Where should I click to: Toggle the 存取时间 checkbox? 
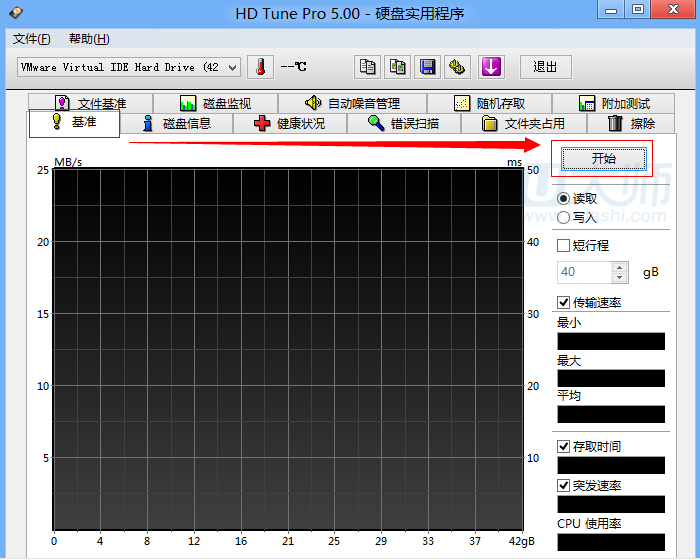click(564, 446)
